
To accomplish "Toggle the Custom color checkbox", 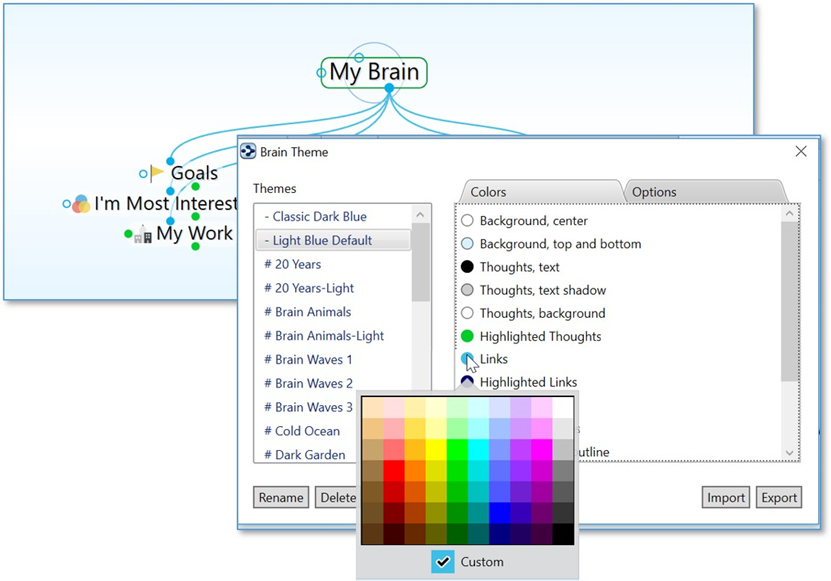I will 443,562.
